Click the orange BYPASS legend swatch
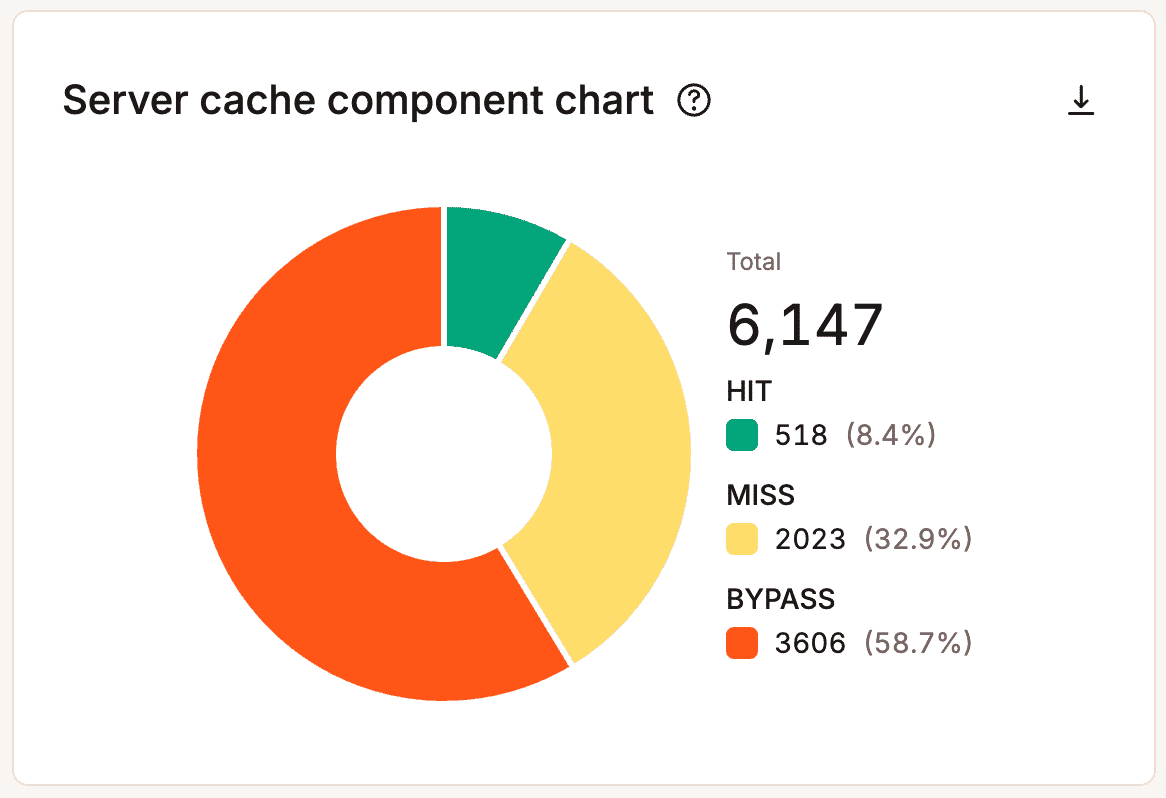The width and height of the screenshot is (1166, 798). (x=741, y=643)
